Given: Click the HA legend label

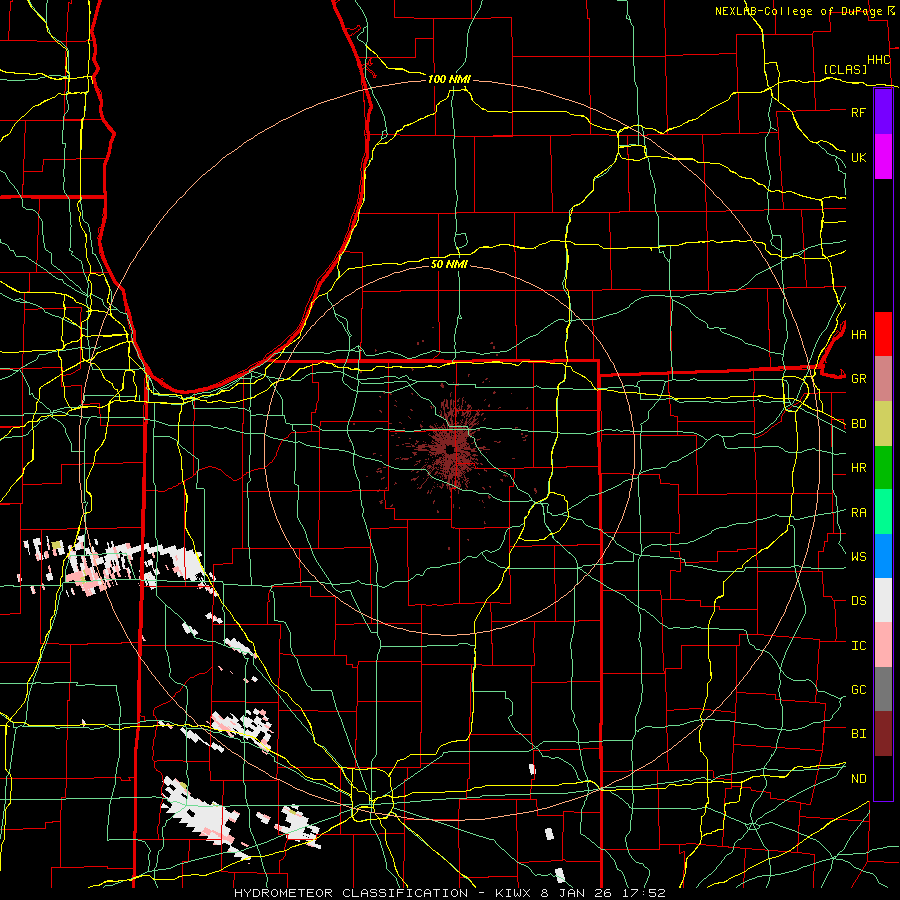Looking at the screenshot, I should click(x=858, y=334).
